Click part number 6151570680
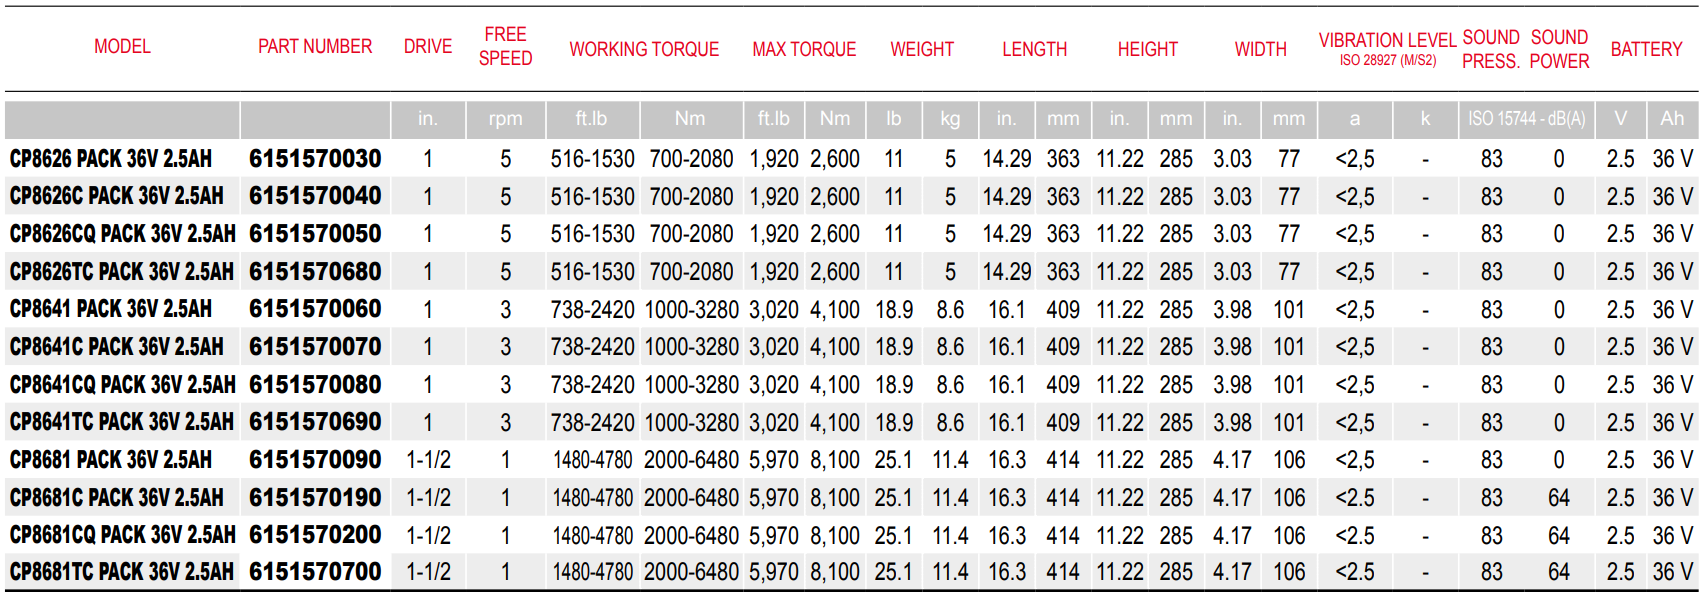 315,272
